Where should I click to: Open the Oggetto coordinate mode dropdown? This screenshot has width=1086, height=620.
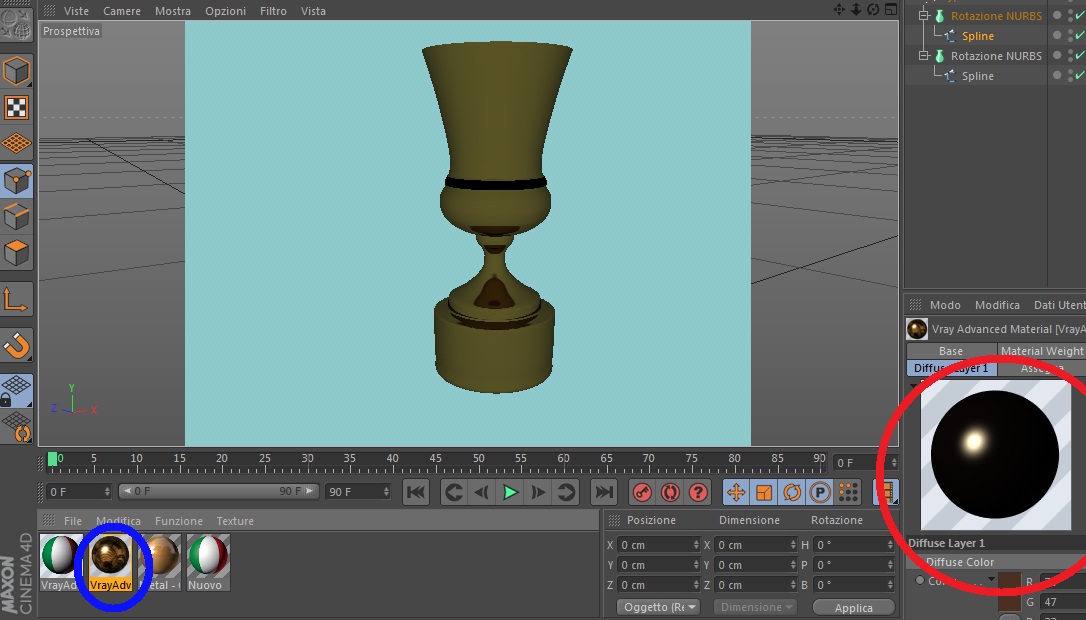tap(658, 607)
